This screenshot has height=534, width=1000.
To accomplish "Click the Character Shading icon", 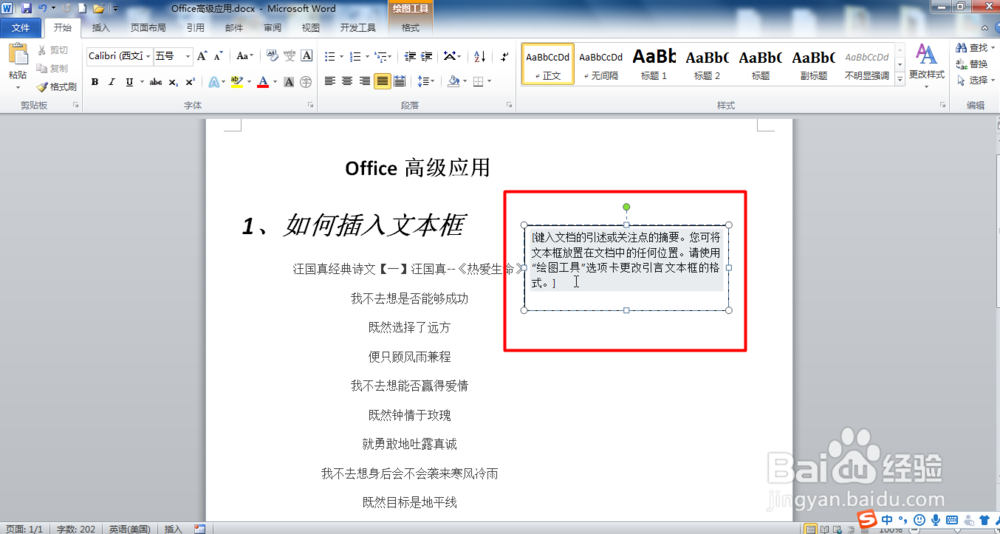I will tap(289, 82).
